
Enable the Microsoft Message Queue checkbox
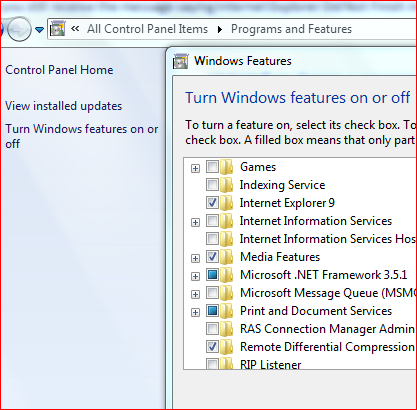(x=212, y=292)
